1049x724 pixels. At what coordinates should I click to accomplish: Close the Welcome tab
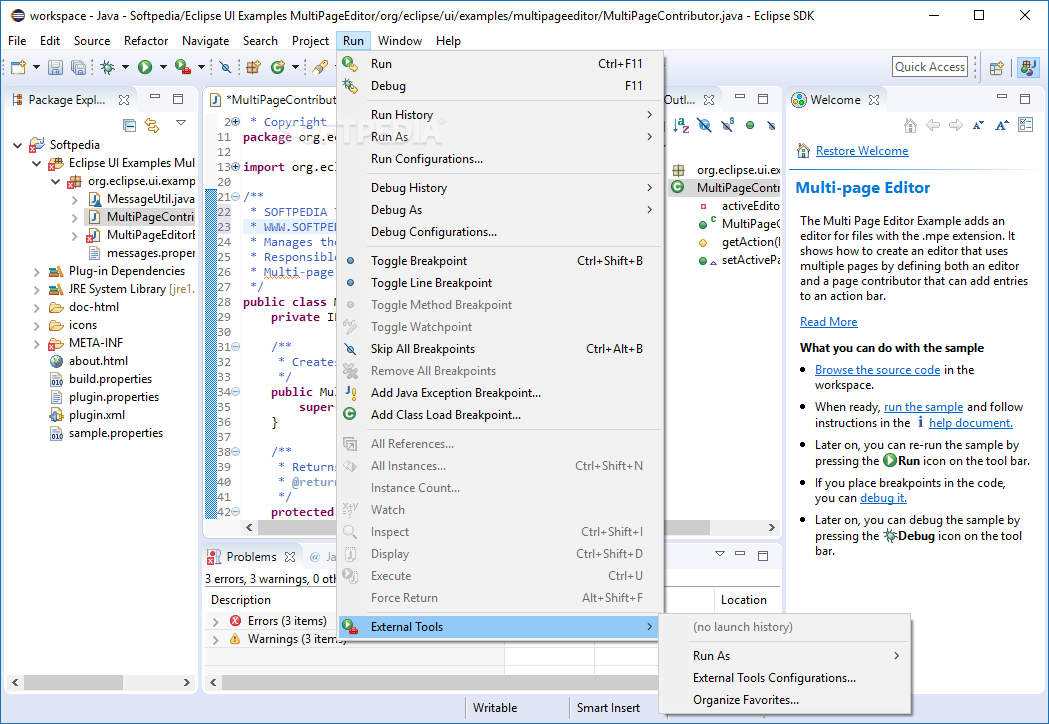(x=874, y=100)
